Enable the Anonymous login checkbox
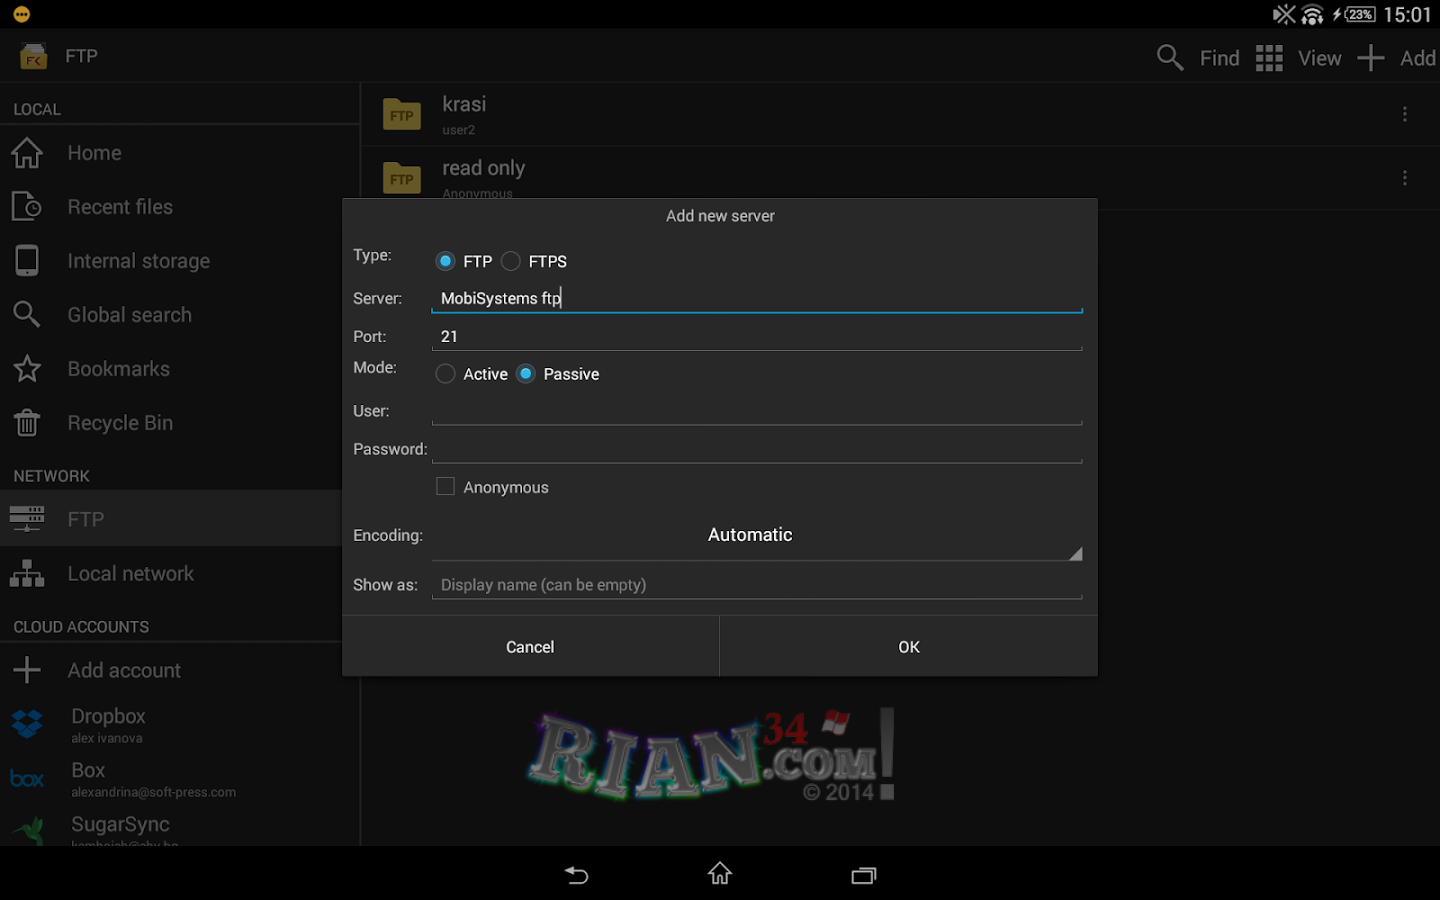The height and width of the screenshot is (900, 1440). [x=445, y=486]
